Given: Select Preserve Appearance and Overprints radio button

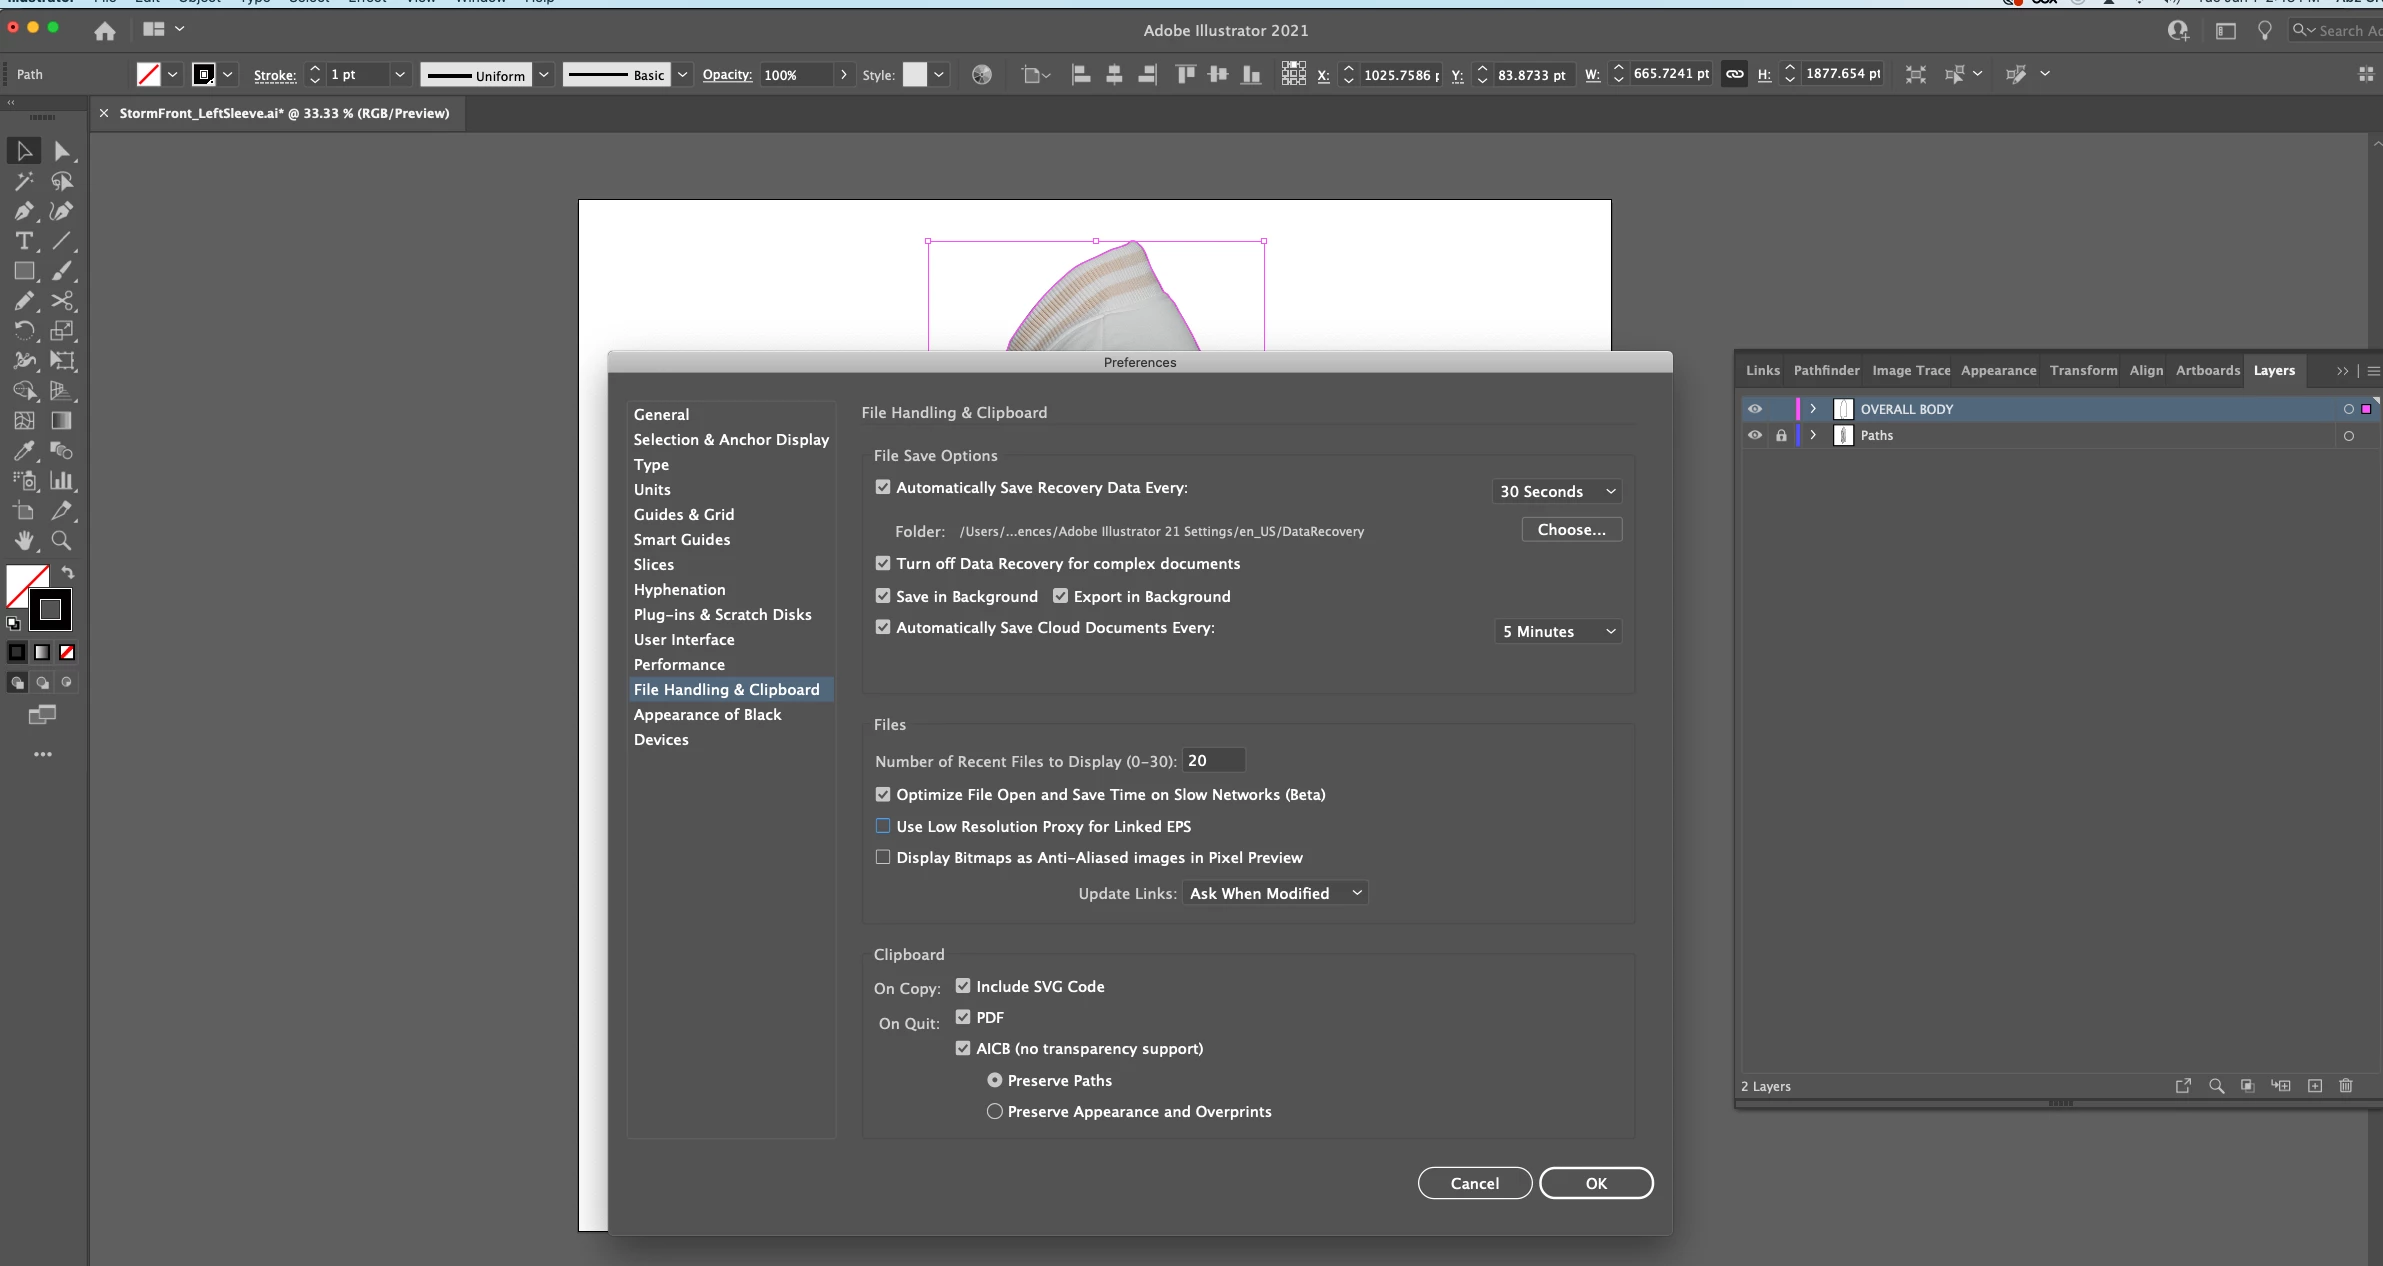Looking at the screenshot, I should [x=994, y=1111].
